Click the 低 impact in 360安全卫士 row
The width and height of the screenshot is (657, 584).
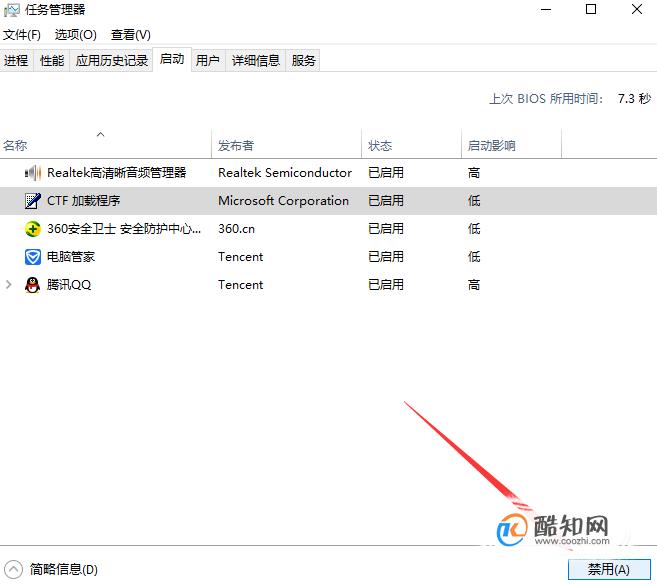(x=474, y=229)
